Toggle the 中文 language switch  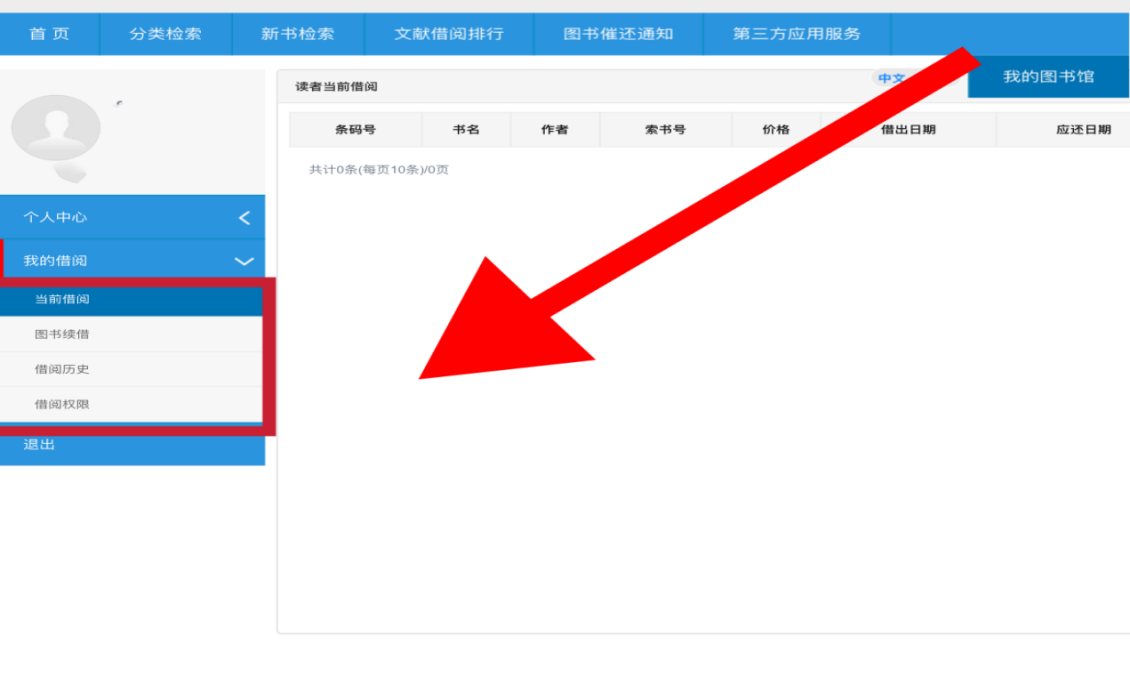[x=891, y=78]
